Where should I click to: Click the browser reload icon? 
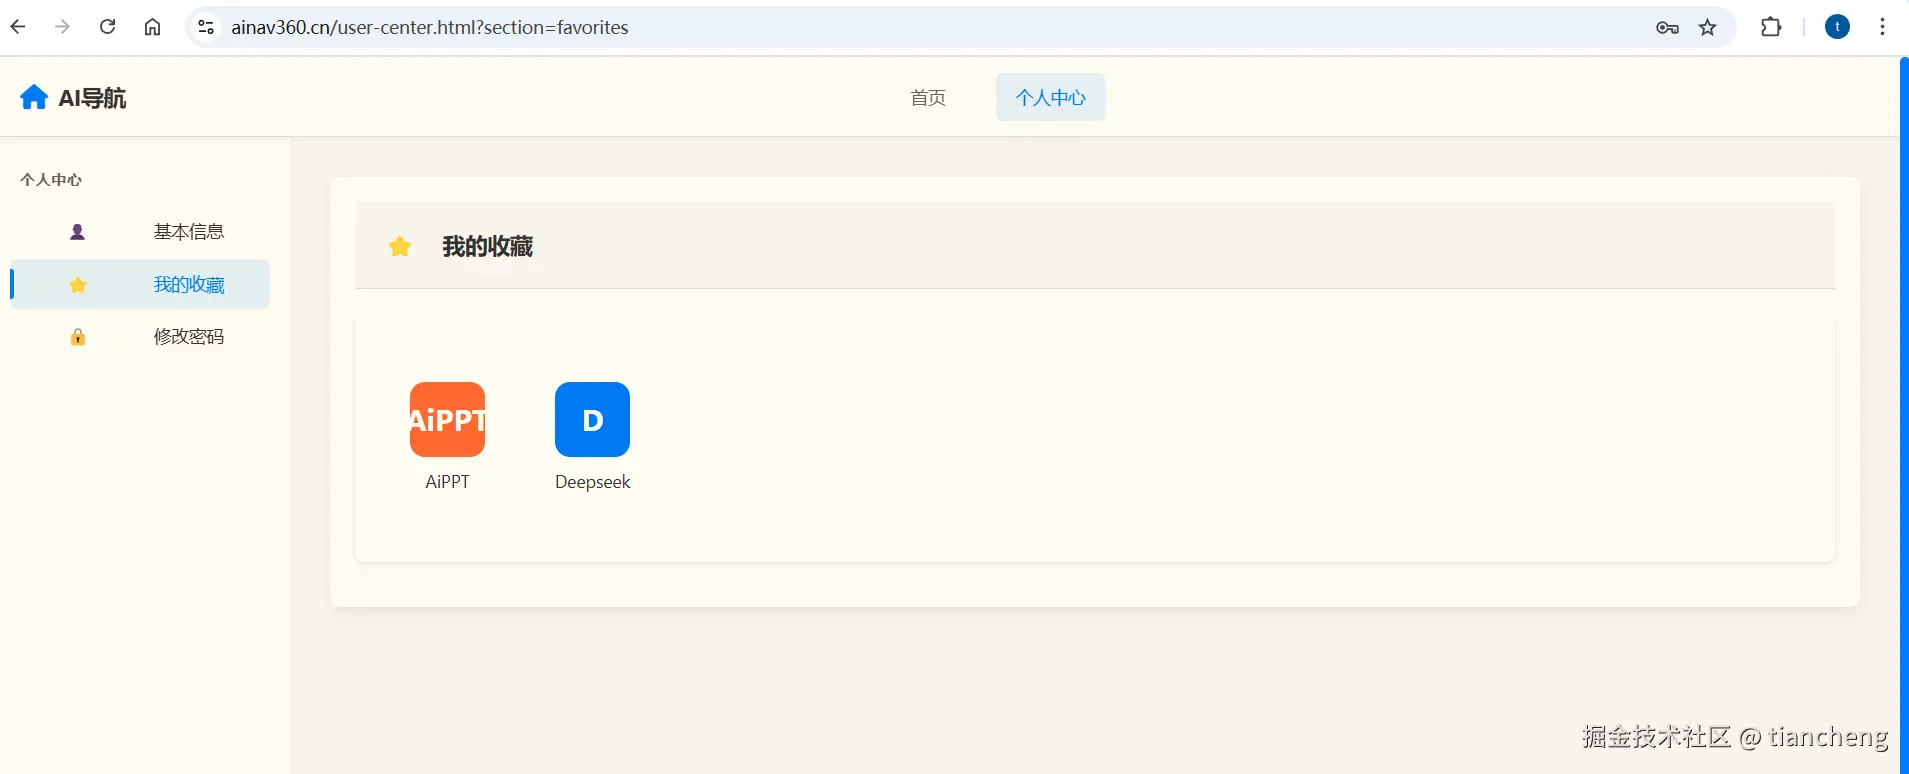108,27
